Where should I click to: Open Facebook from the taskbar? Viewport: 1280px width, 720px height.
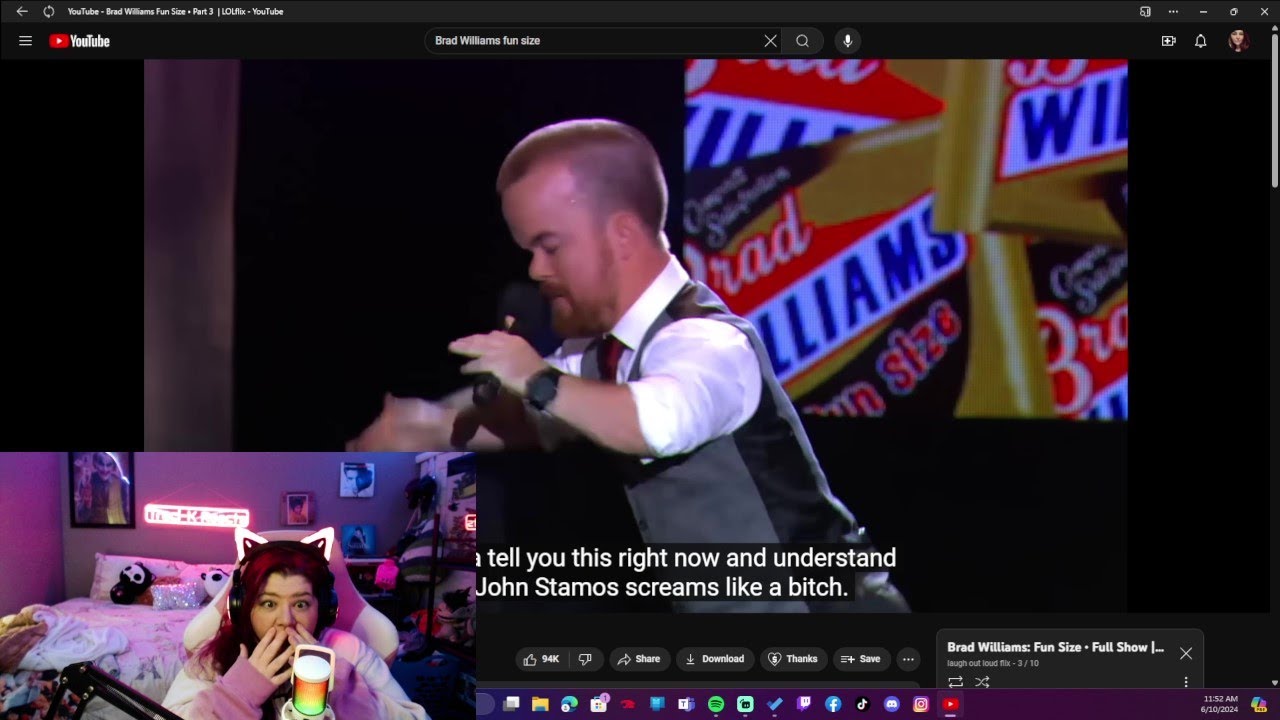[833, 704]
